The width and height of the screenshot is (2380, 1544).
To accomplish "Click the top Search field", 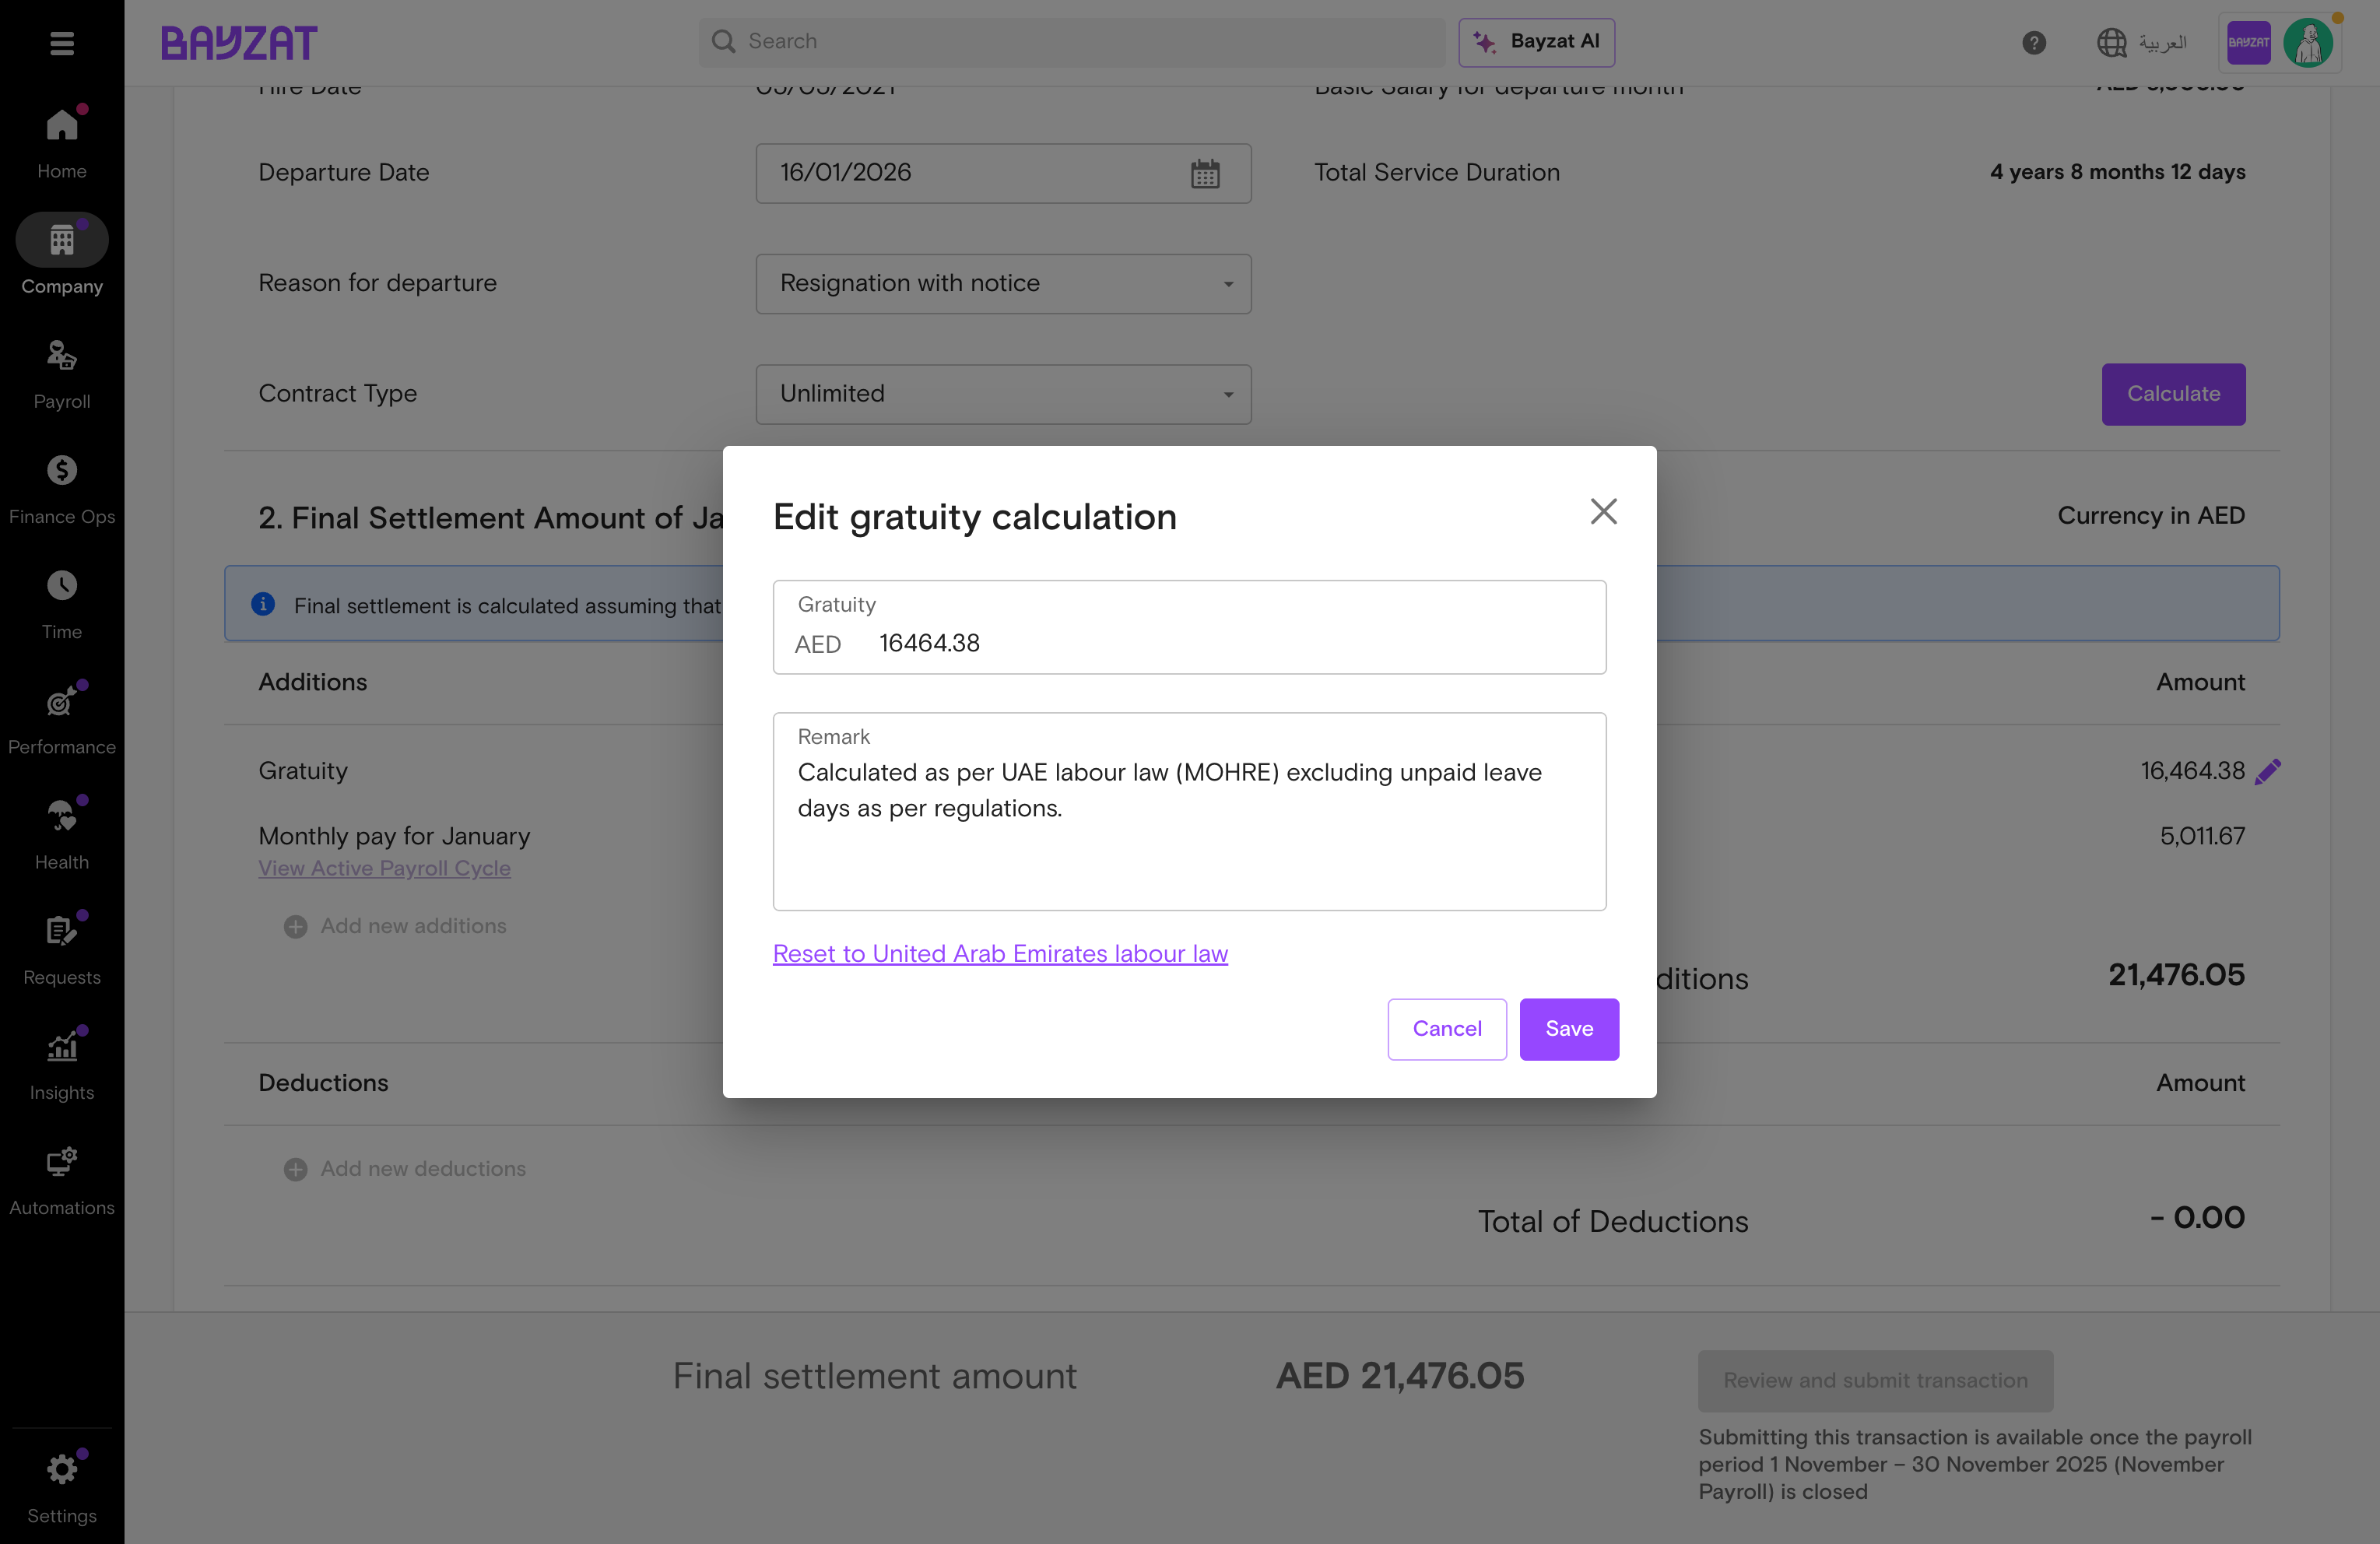I will pos(1071,42).
